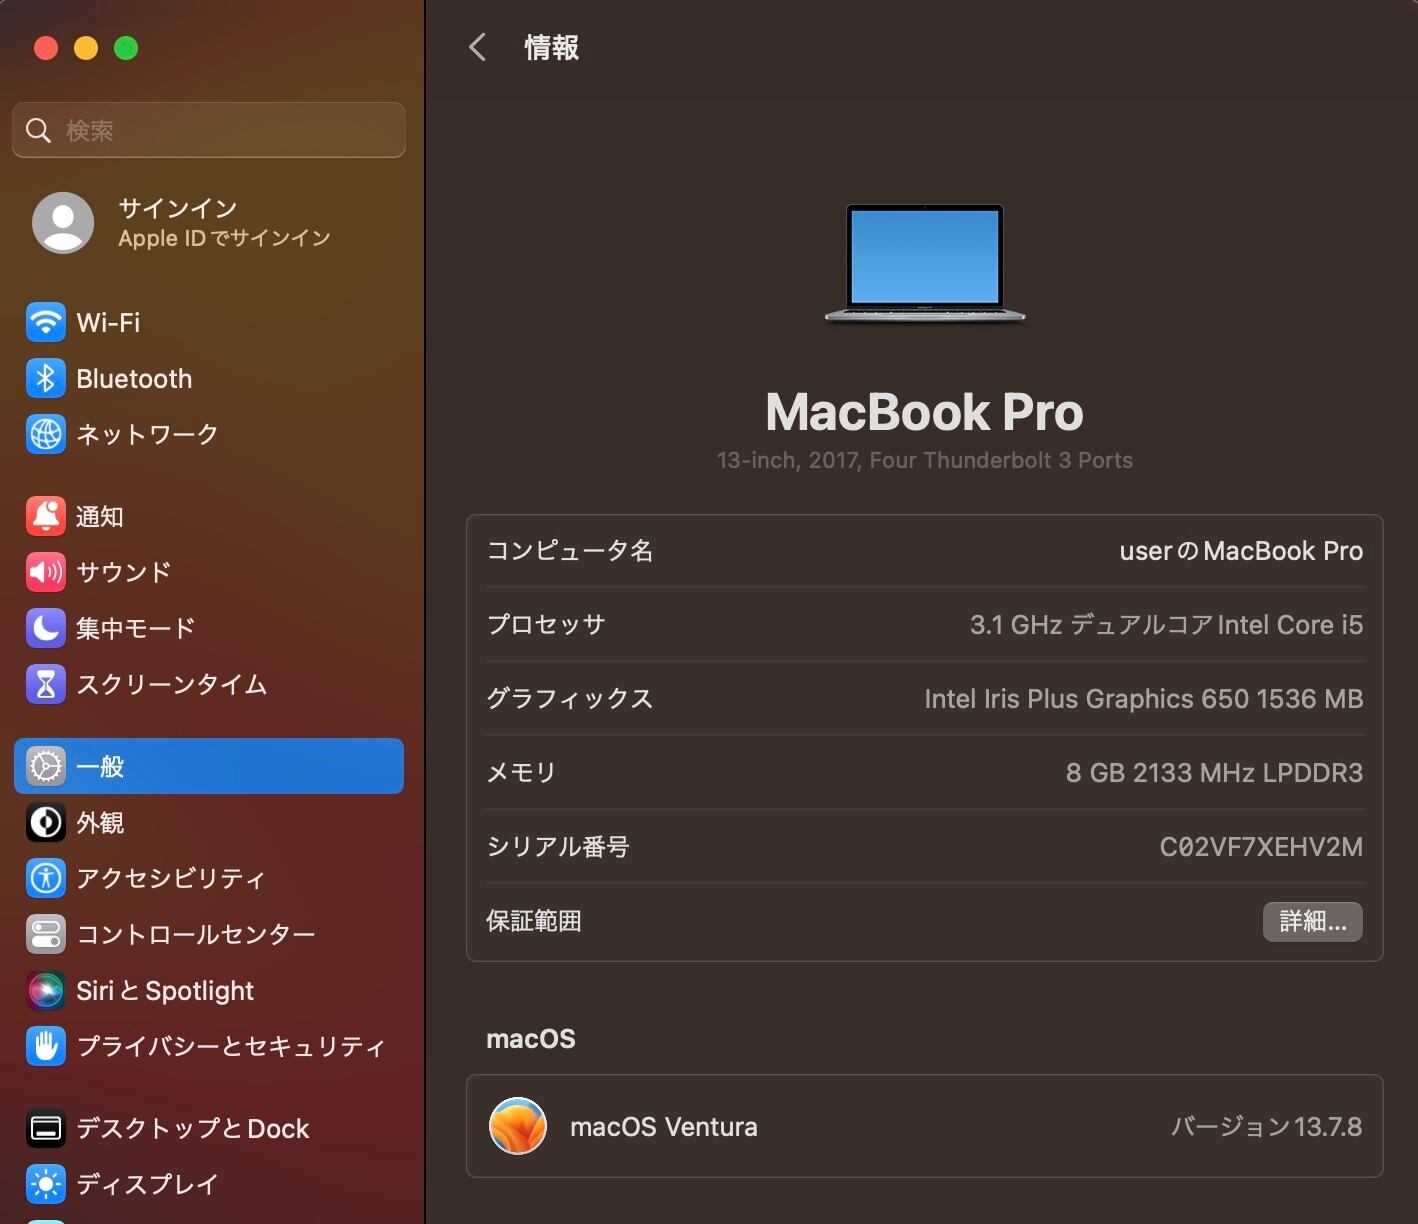
Task: Click the サインイン heading text
Action: tap(178, 208)
